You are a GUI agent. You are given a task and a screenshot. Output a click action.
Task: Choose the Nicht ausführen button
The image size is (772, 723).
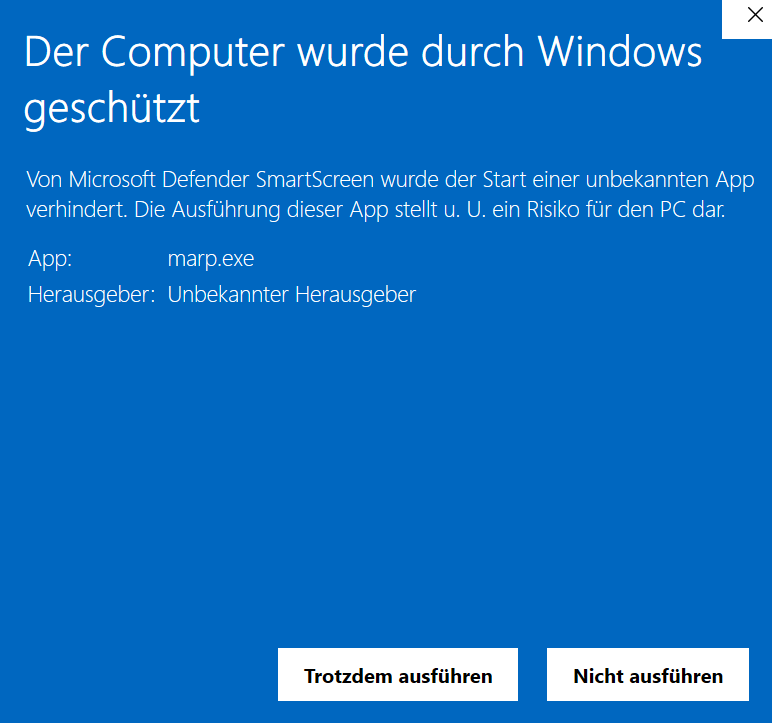click(647, 674)
